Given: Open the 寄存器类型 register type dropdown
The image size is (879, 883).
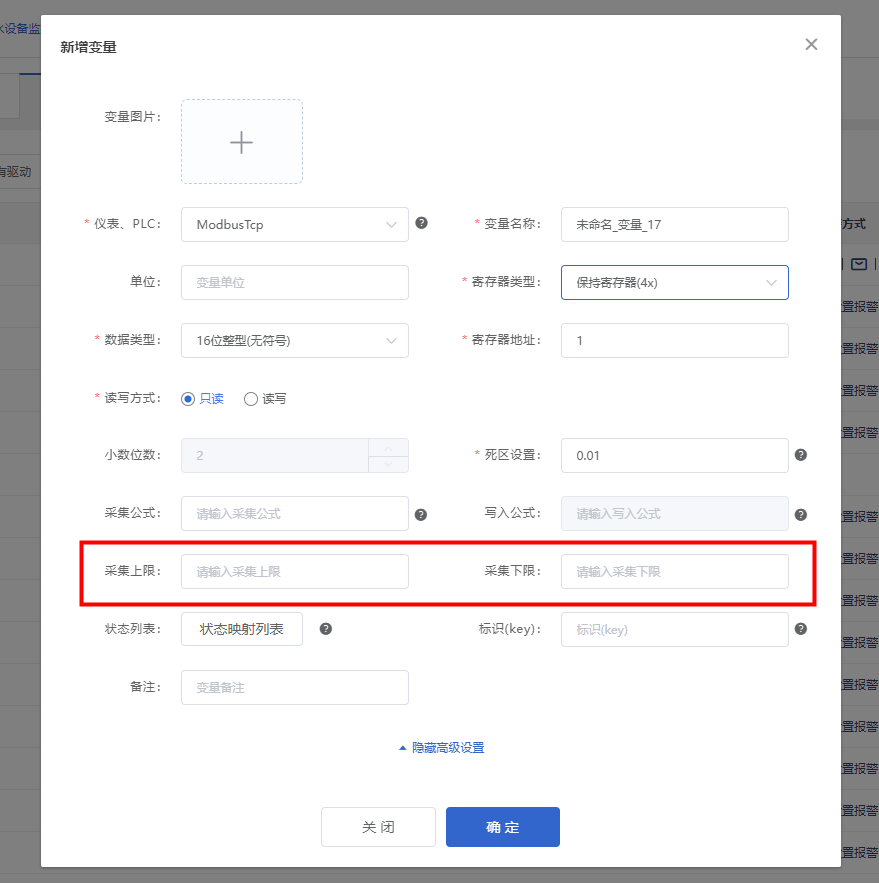Looking at the screenshot, I should tap(674, 282).
